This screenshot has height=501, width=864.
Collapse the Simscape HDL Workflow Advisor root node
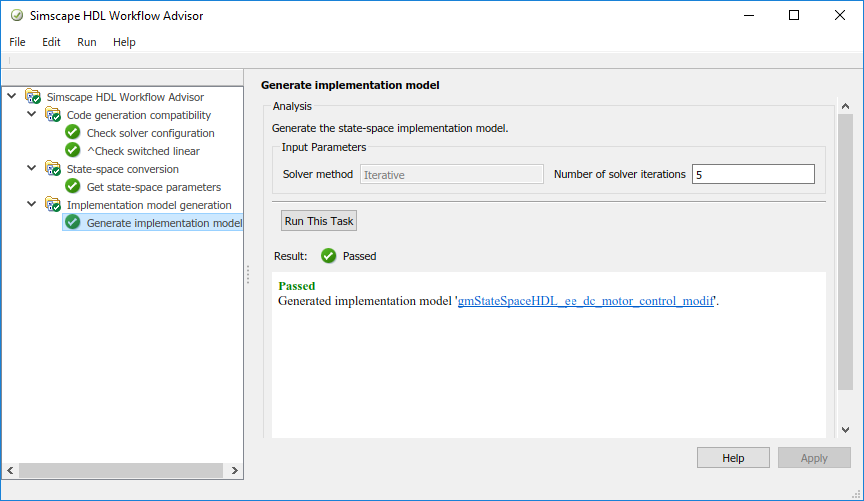[12, 97]
